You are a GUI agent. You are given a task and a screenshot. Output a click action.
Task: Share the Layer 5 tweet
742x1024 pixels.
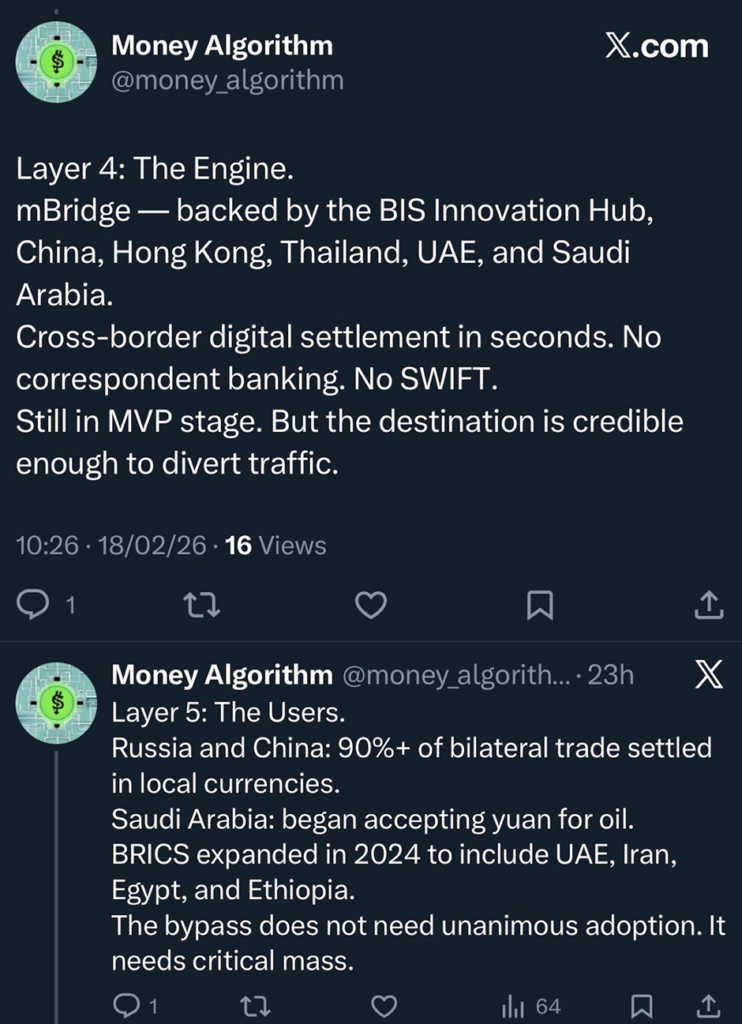coord(711,1005)
